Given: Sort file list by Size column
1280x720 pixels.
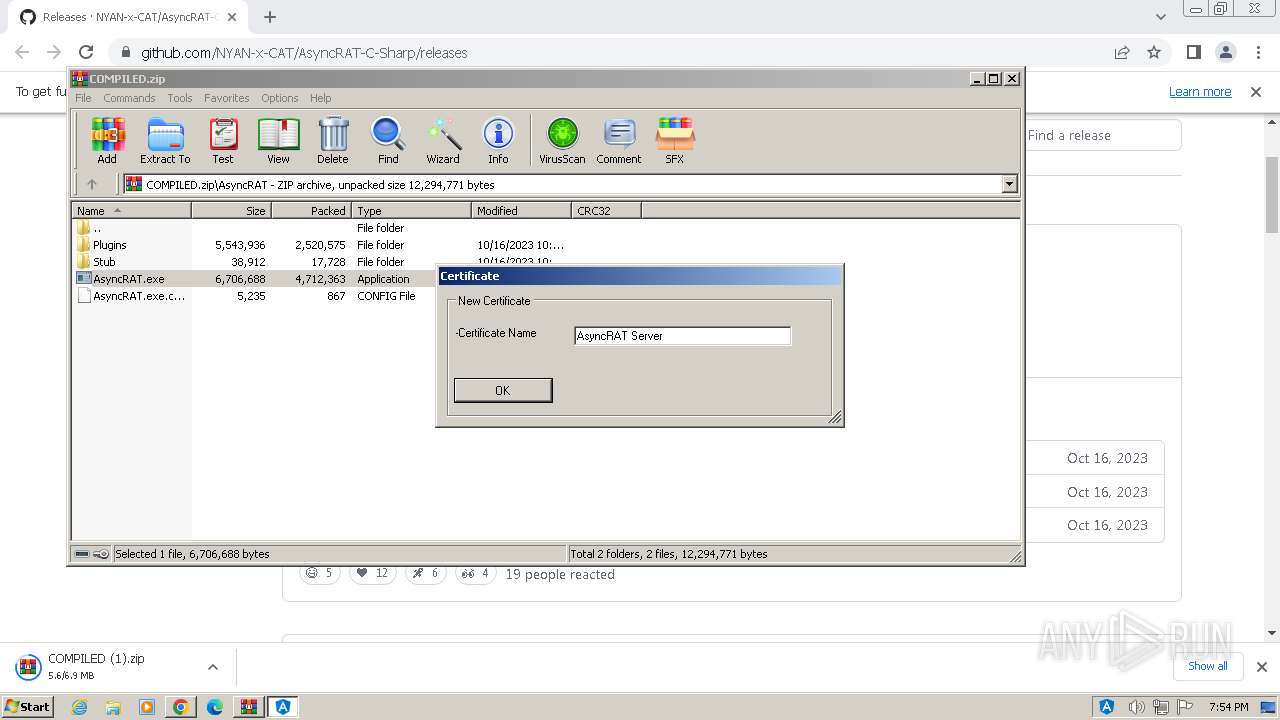Looking at the screenshot, I should (231, 211).
